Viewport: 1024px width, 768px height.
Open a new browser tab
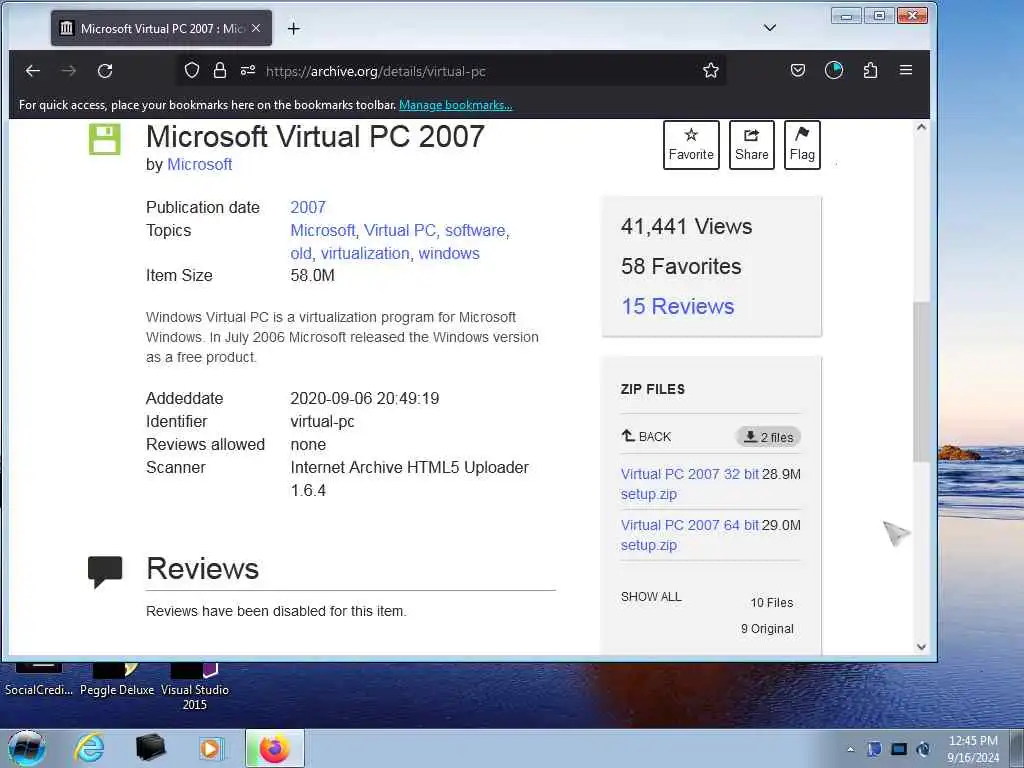pos(294,29)
